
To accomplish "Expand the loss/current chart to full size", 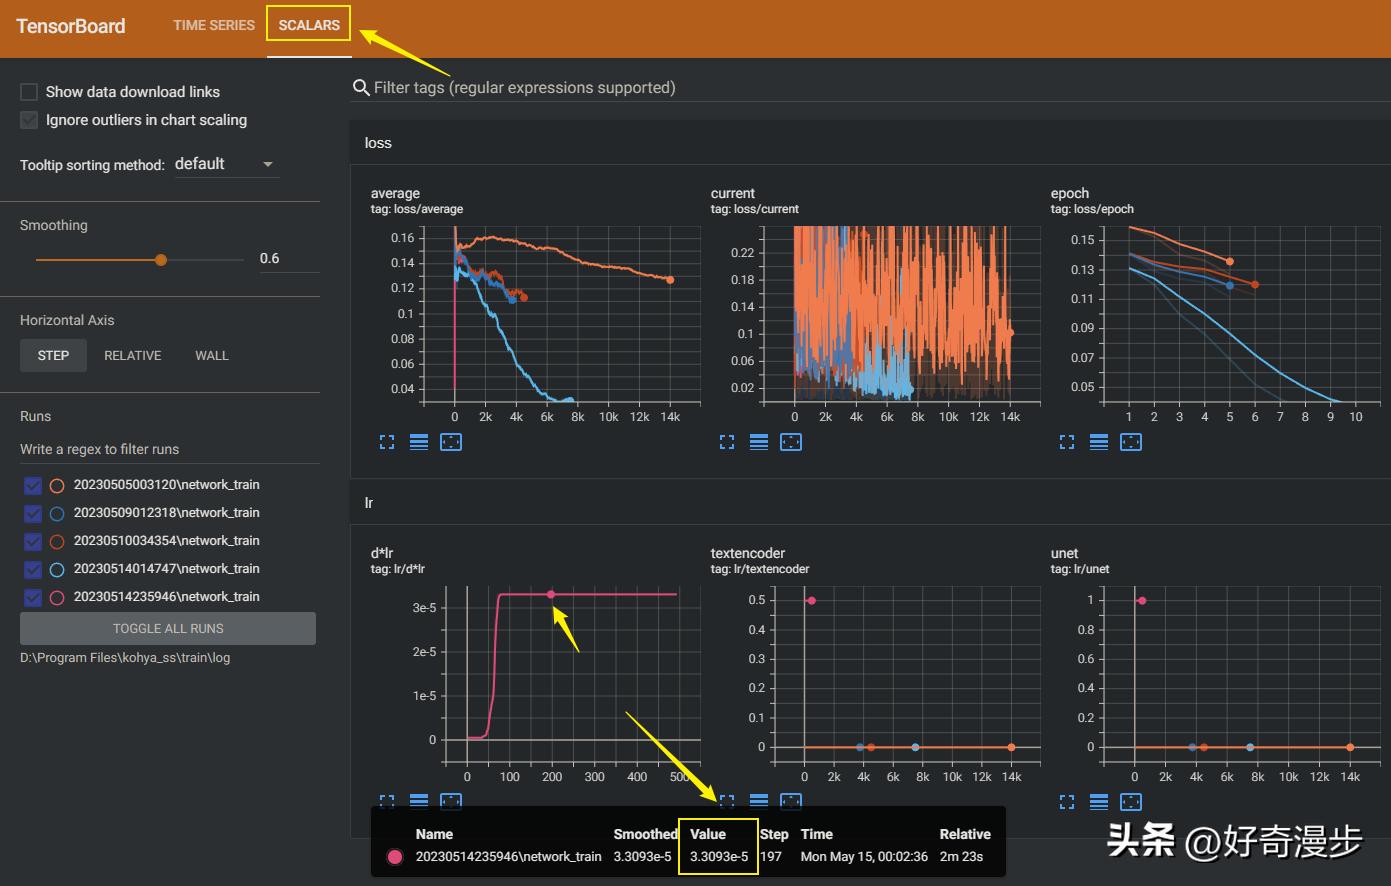I will (x=727, y=442).
